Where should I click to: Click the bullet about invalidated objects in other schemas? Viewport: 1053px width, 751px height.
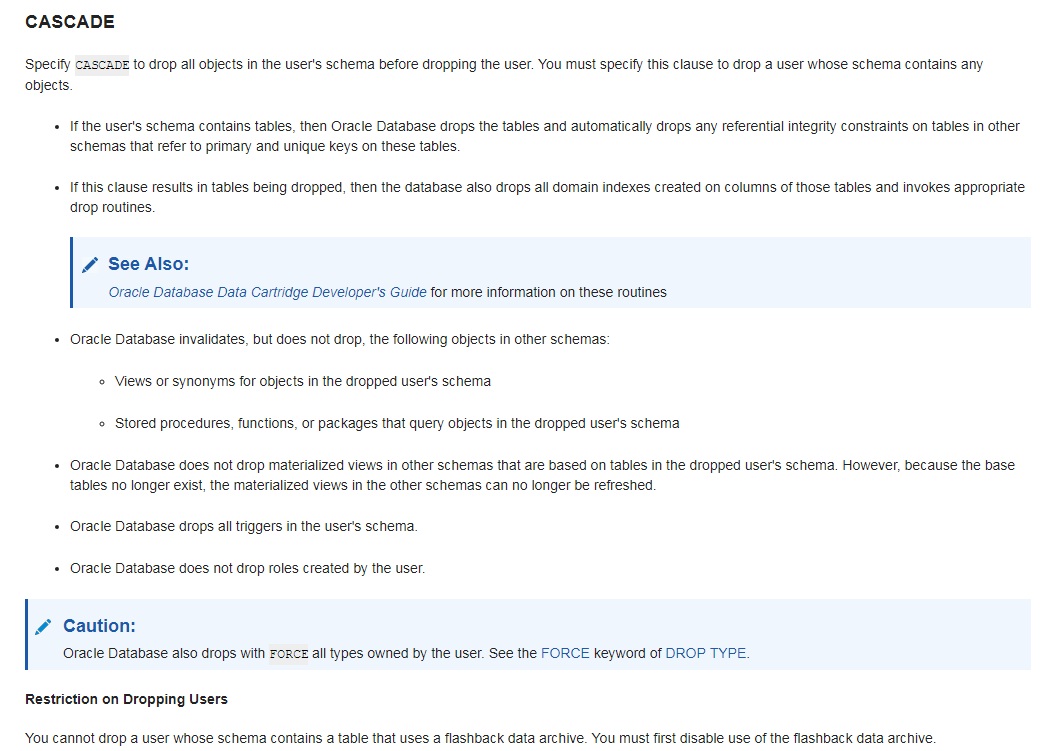[x=340, y=339]
